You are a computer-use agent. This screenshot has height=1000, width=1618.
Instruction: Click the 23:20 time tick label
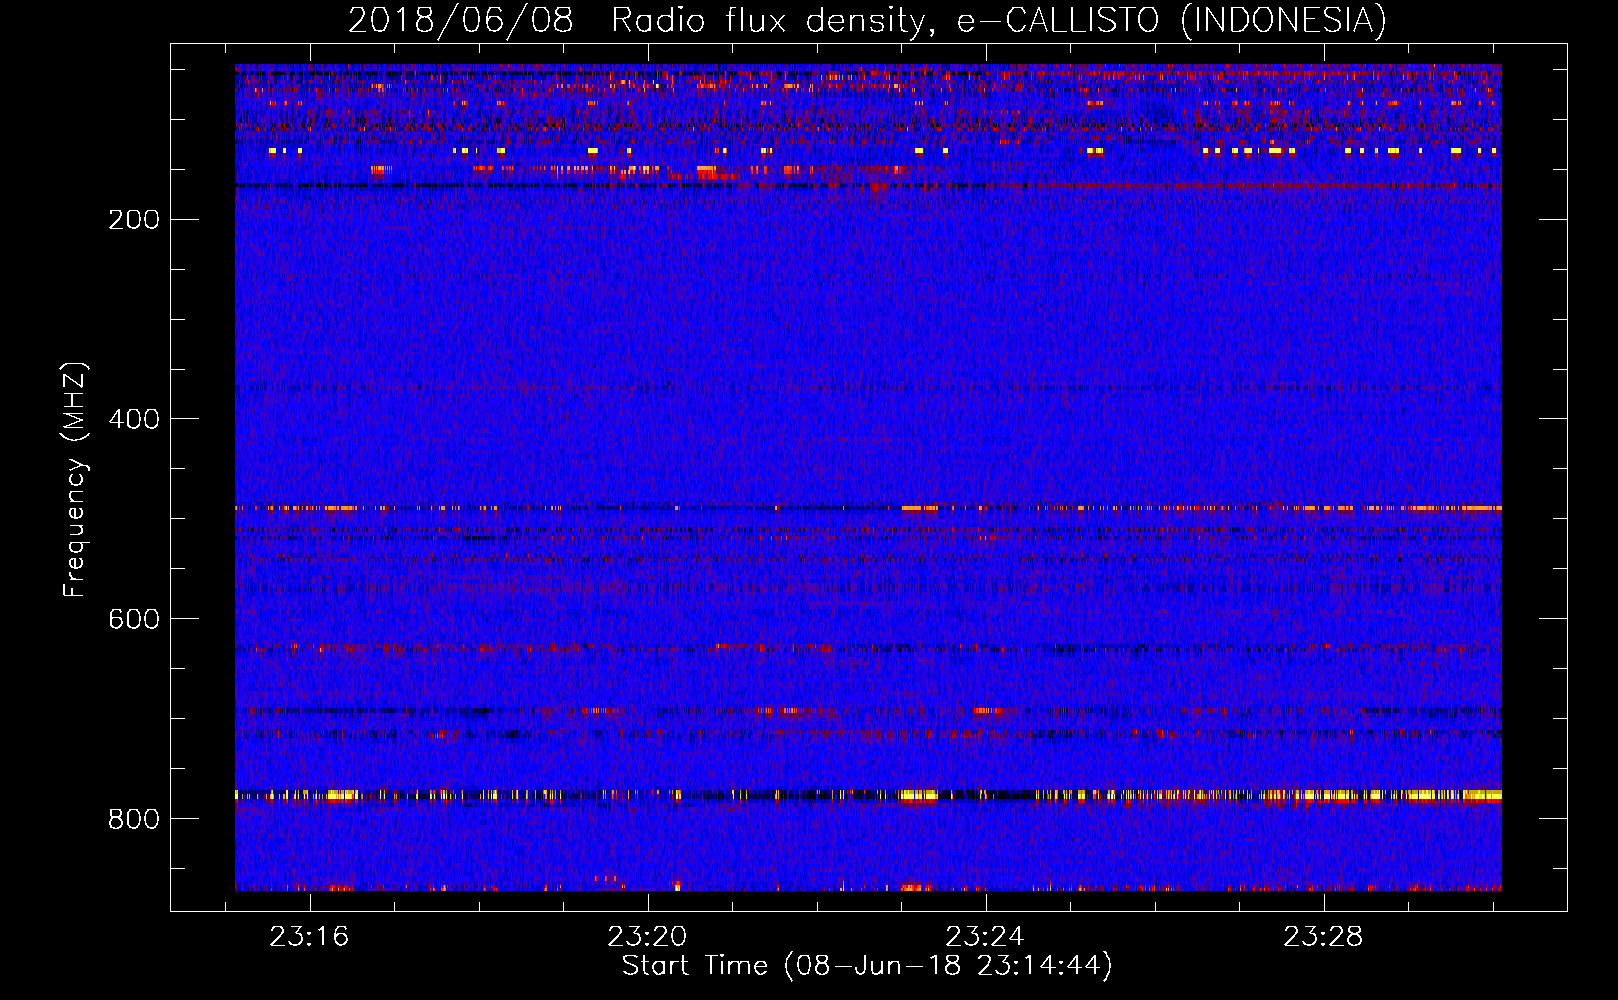(x=647, y=937)
